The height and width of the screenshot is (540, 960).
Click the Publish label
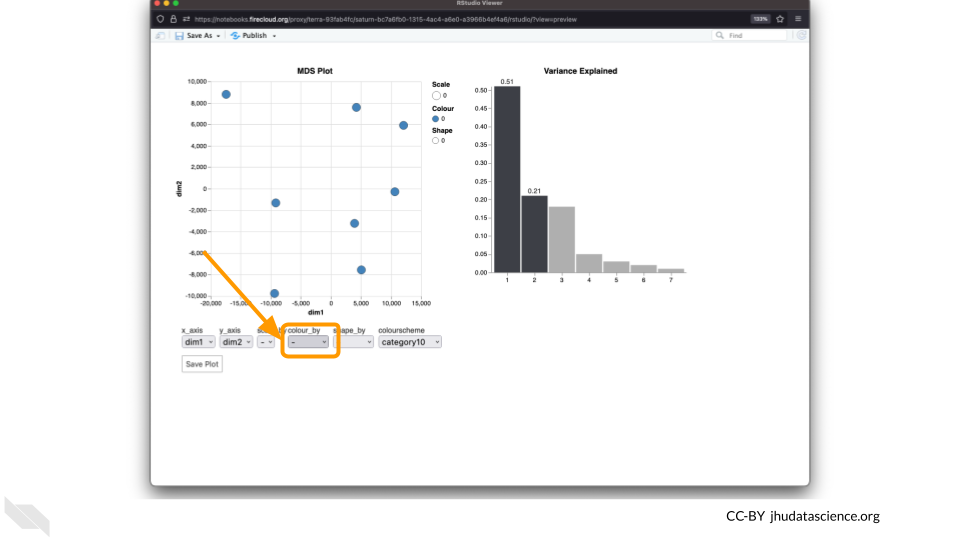pos(255,36)
